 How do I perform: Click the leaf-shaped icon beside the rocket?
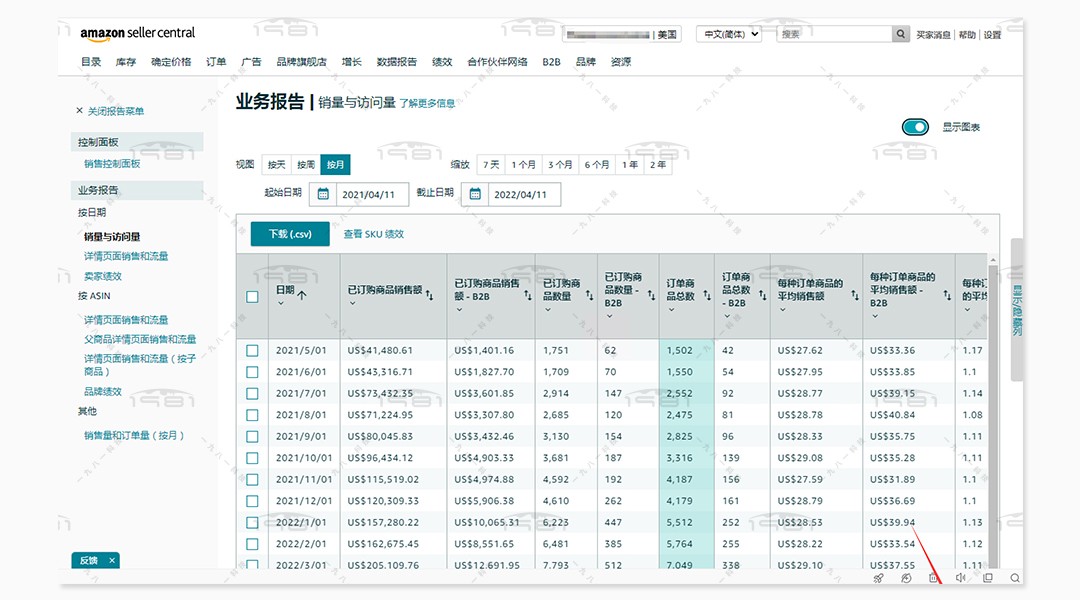coord(906,578)
